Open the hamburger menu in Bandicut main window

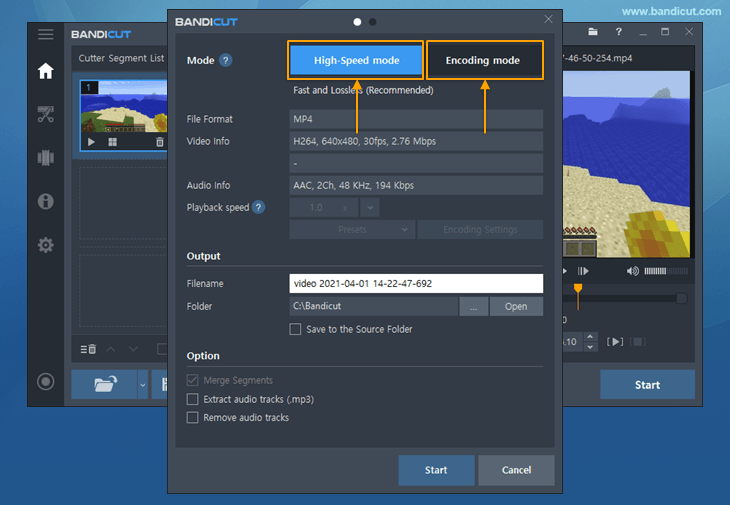point(46,34)
